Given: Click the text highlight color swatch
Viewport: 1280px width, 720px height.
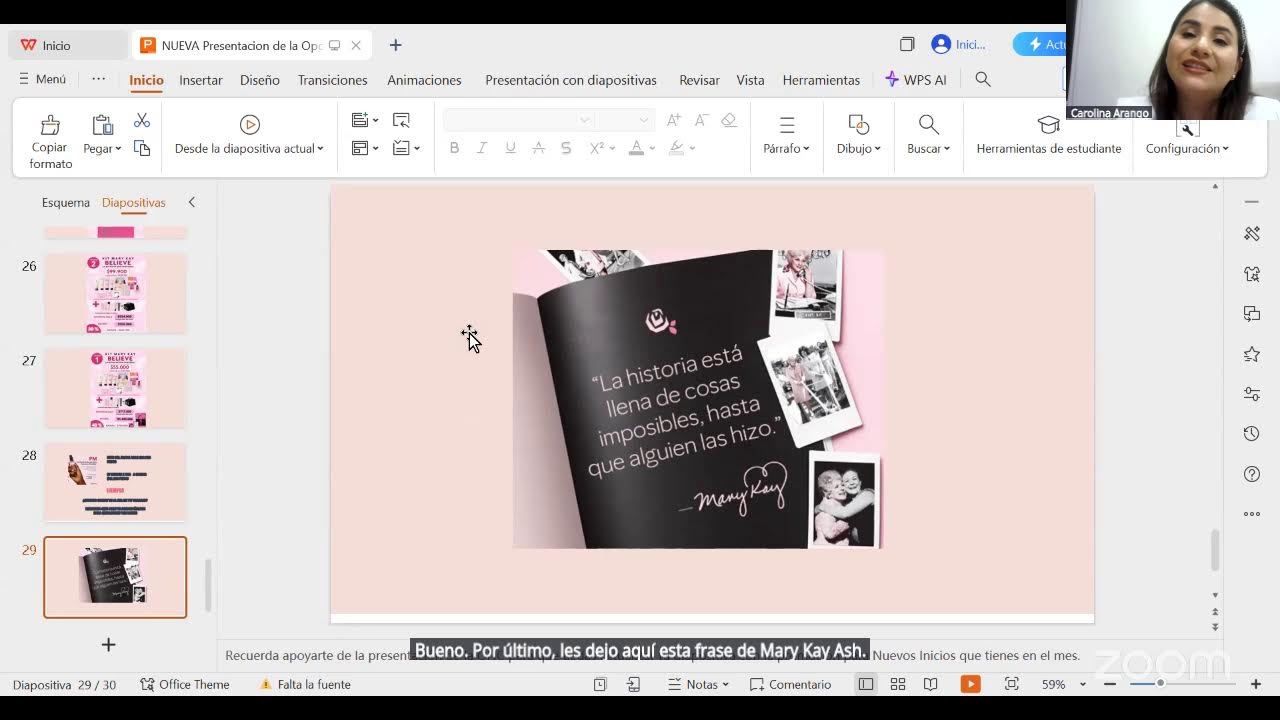Looking at the screenshot, I should [676, 148].
